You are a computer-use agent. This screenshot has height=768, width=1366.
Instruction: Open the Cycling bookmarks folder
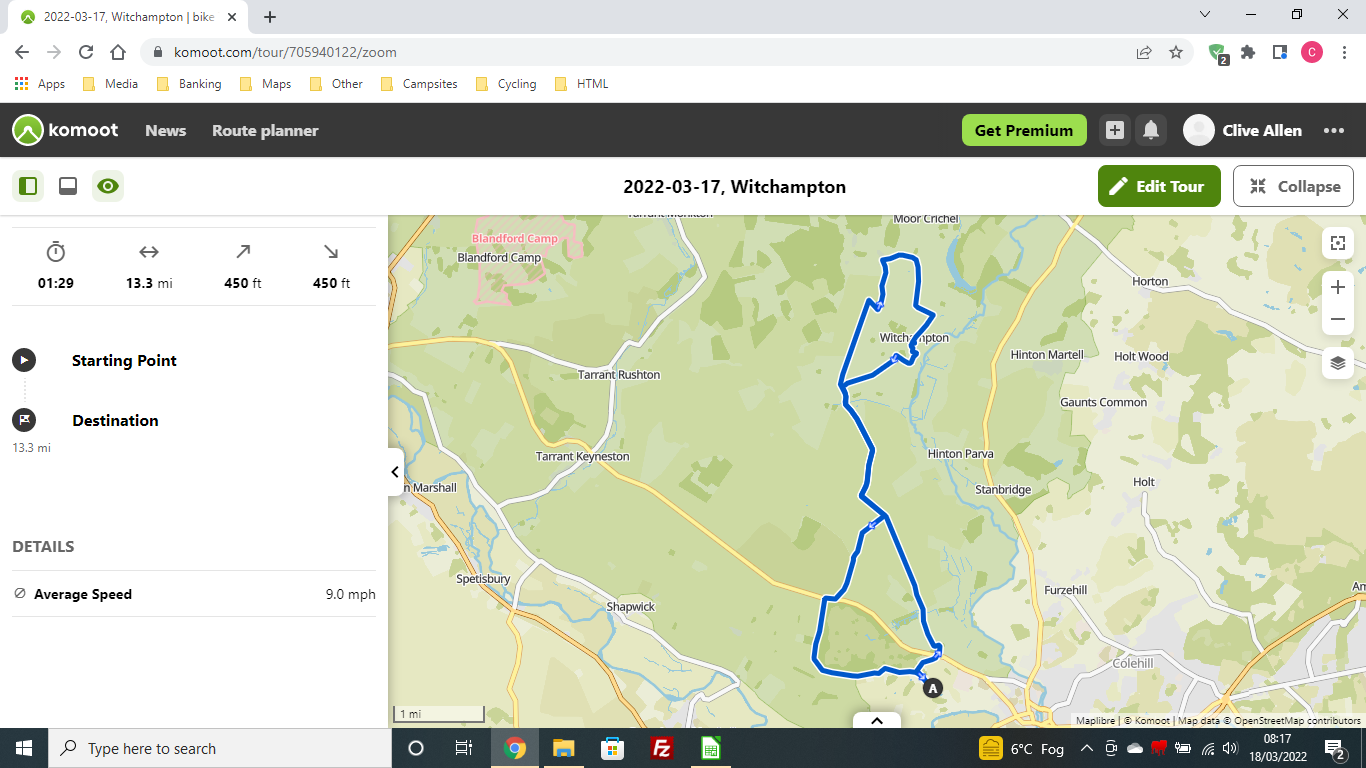(x=506, y=84)
